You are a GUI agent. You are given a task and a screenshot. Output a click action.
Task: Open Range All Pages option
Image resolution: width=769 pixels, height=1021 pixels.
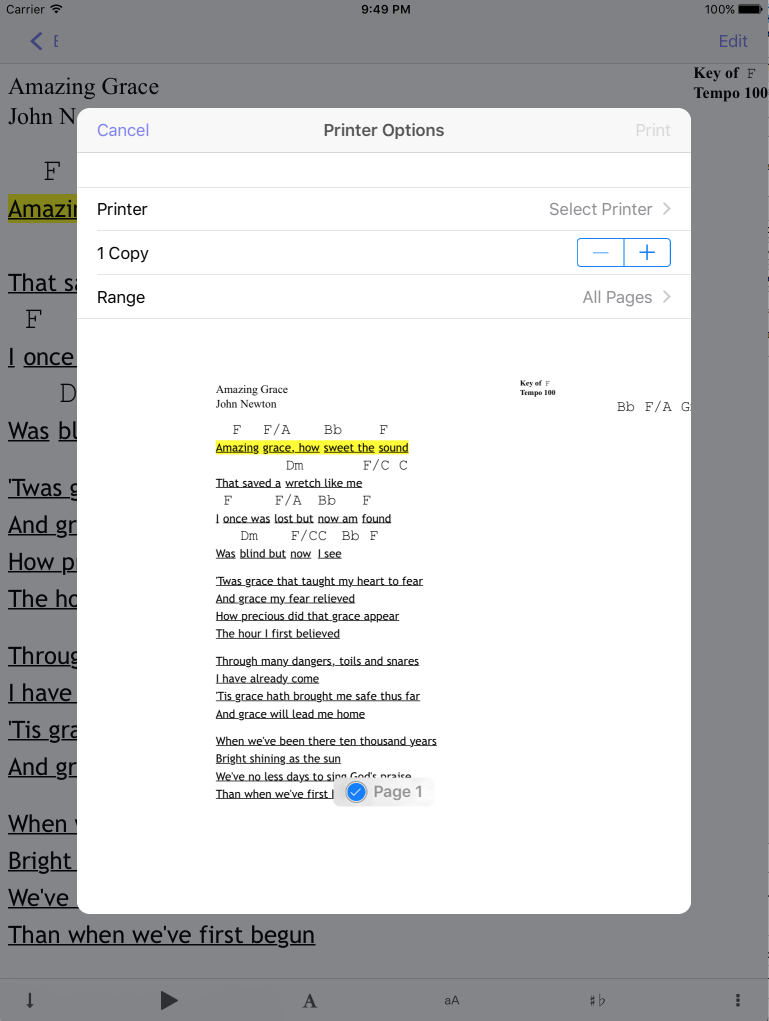point(384,297)
